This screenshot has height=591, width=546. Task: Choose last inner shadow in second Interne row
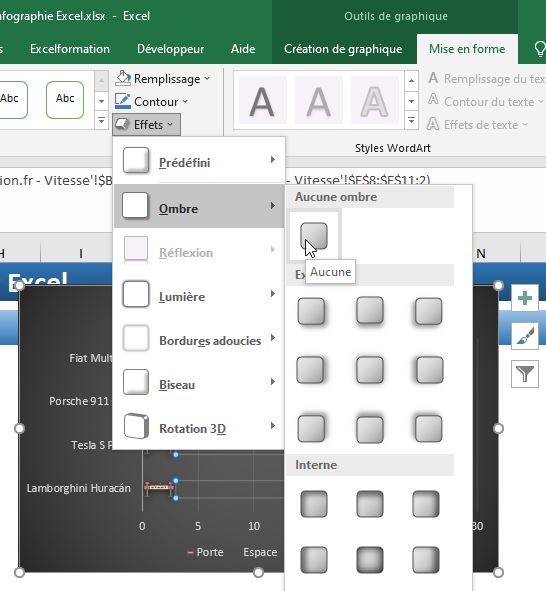tap(425, 560)
